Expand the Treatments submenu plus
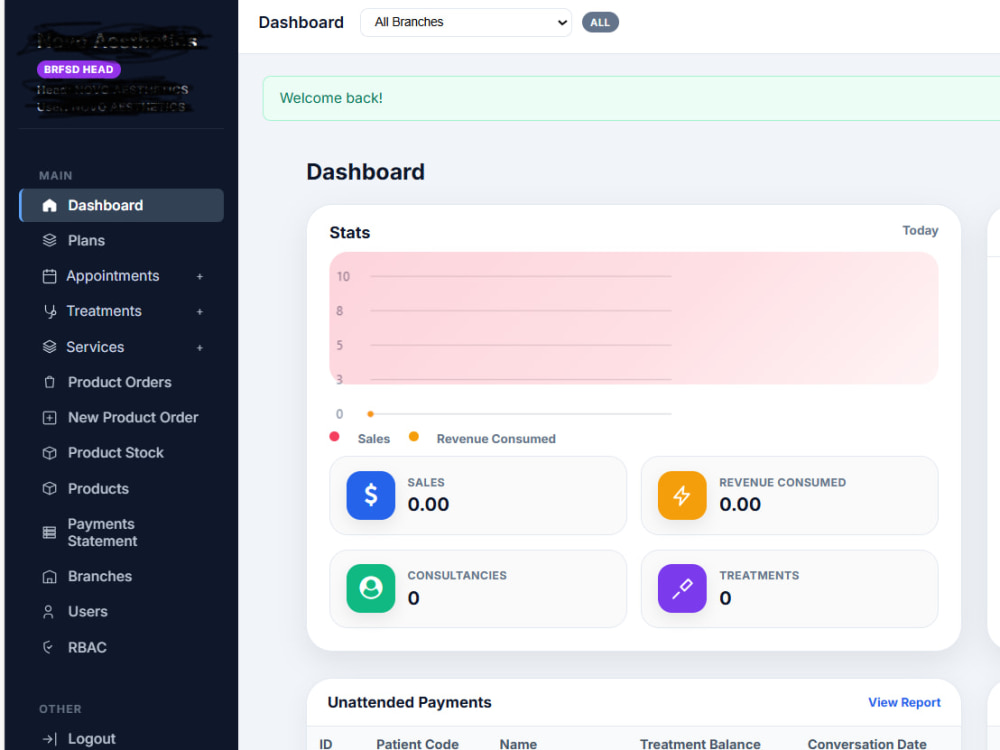The image size is (1000, 750). pyautogui.click(x=200, y=312)
